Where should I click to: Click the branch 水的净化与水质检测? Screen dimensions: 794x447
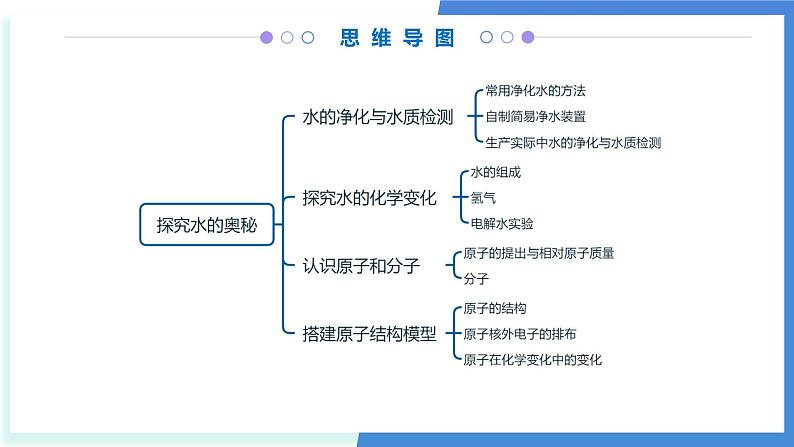[378, 117]
